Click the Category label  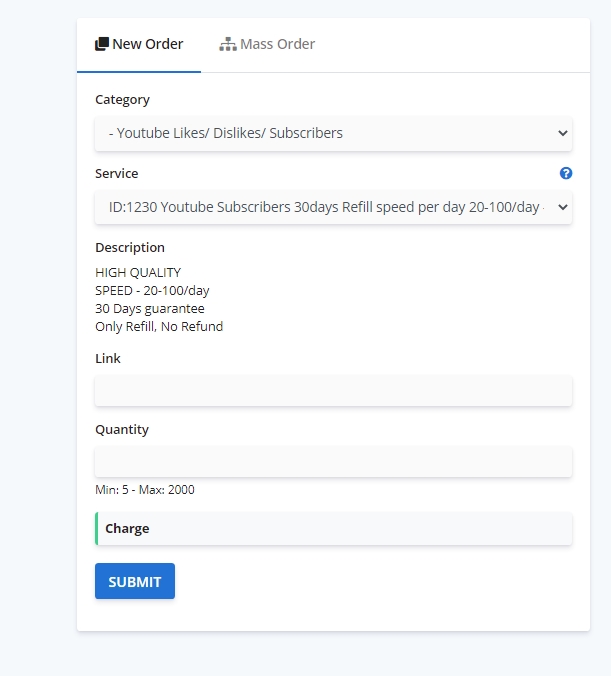point(122,100)
